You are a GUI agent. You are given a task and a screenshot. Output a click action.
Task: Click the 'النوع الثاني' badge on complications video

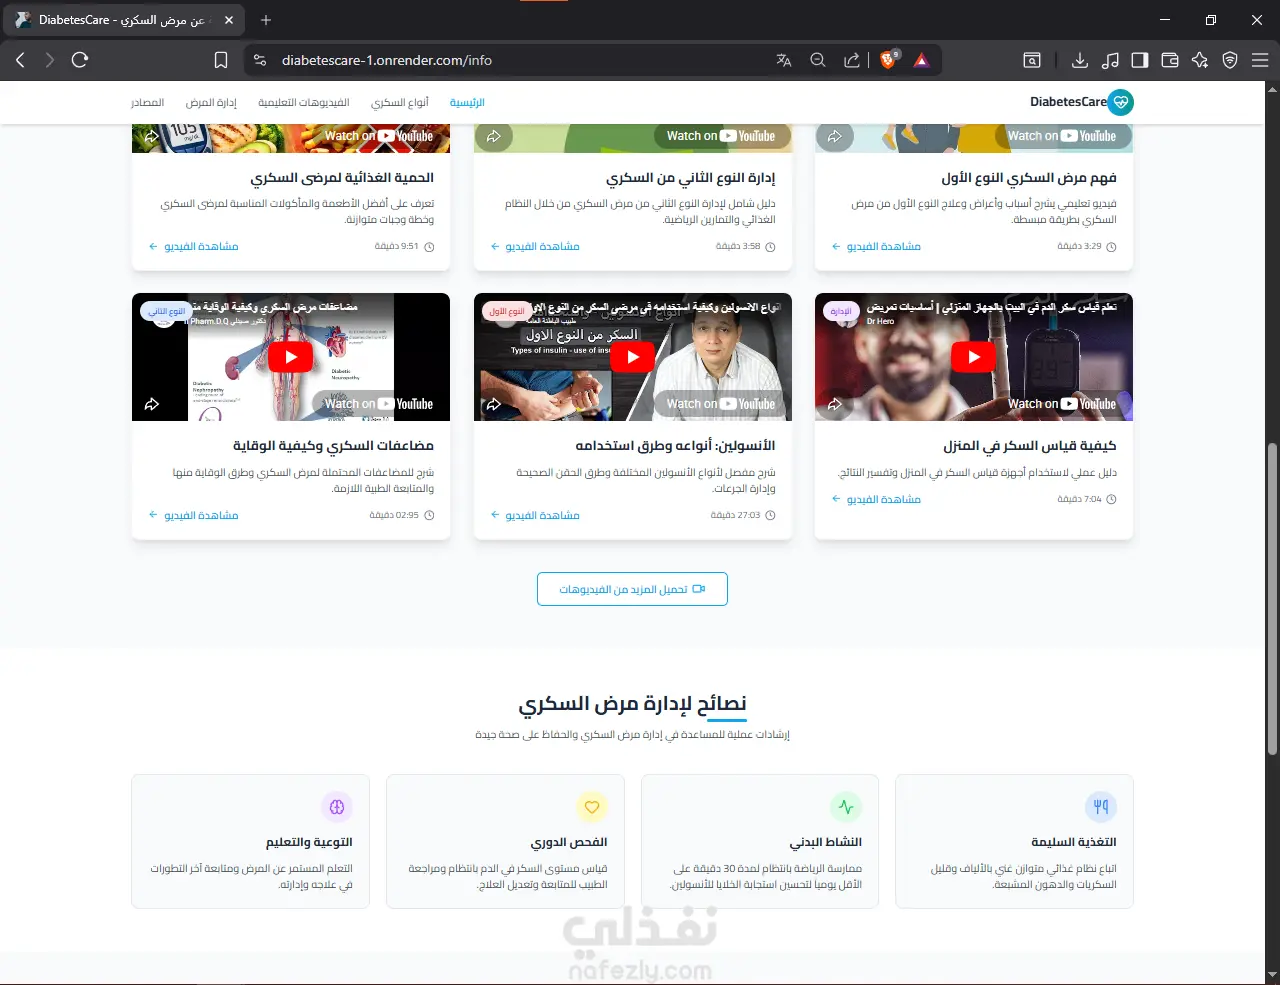coord(167,311)
